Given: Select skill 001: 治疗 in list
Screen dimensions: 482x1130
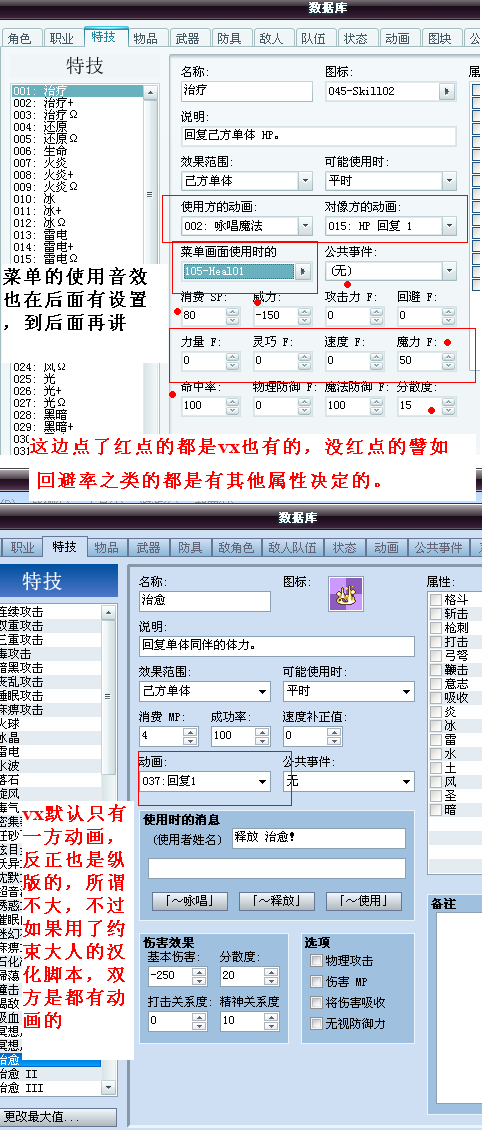Looking at the screenshot, I should (x=78, y=92).
